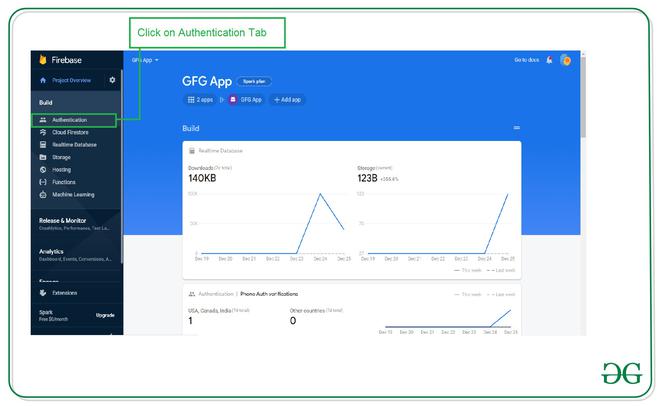Image resolution: width=660 pixels, height=406 pixels.
Task: Click the Phone Auth verifications link
Action: [x=269, y=294]
